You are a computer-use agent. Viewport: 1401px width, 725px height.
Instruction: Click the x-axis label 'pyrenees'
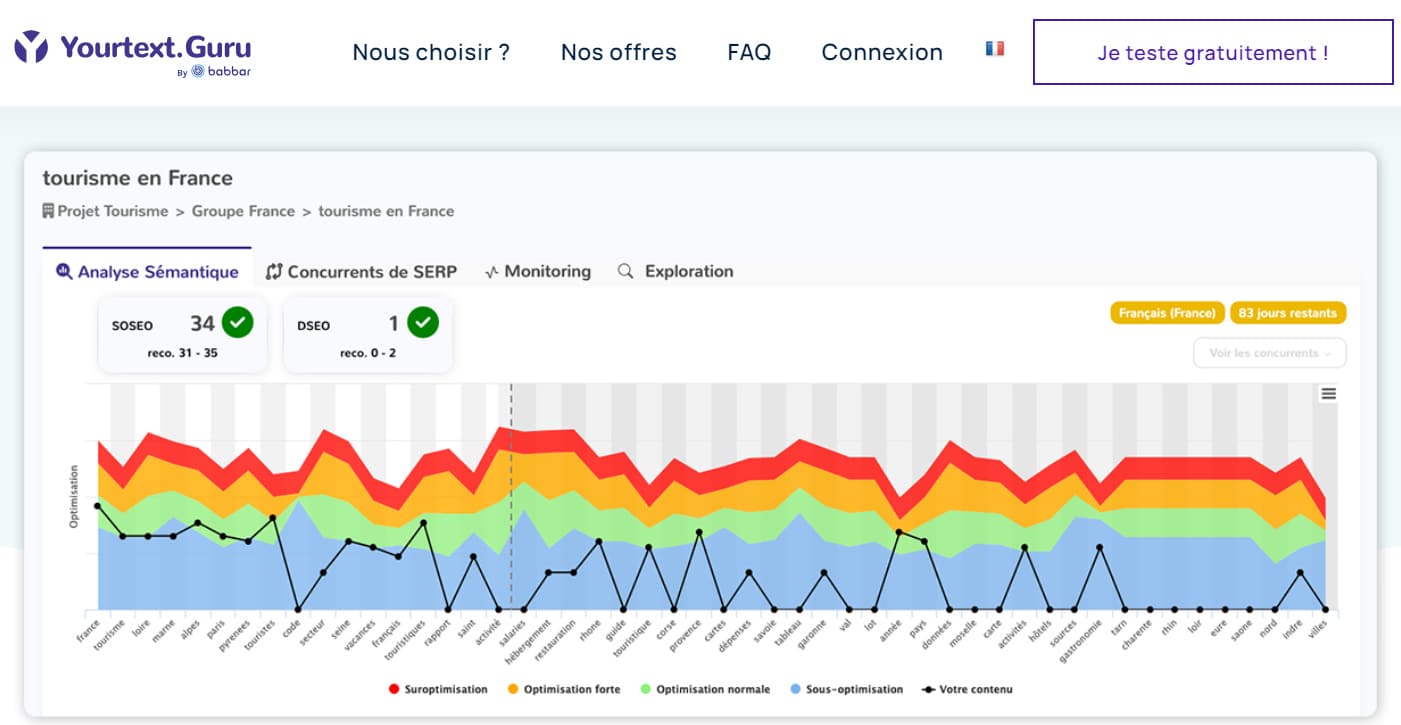[236, 635]
